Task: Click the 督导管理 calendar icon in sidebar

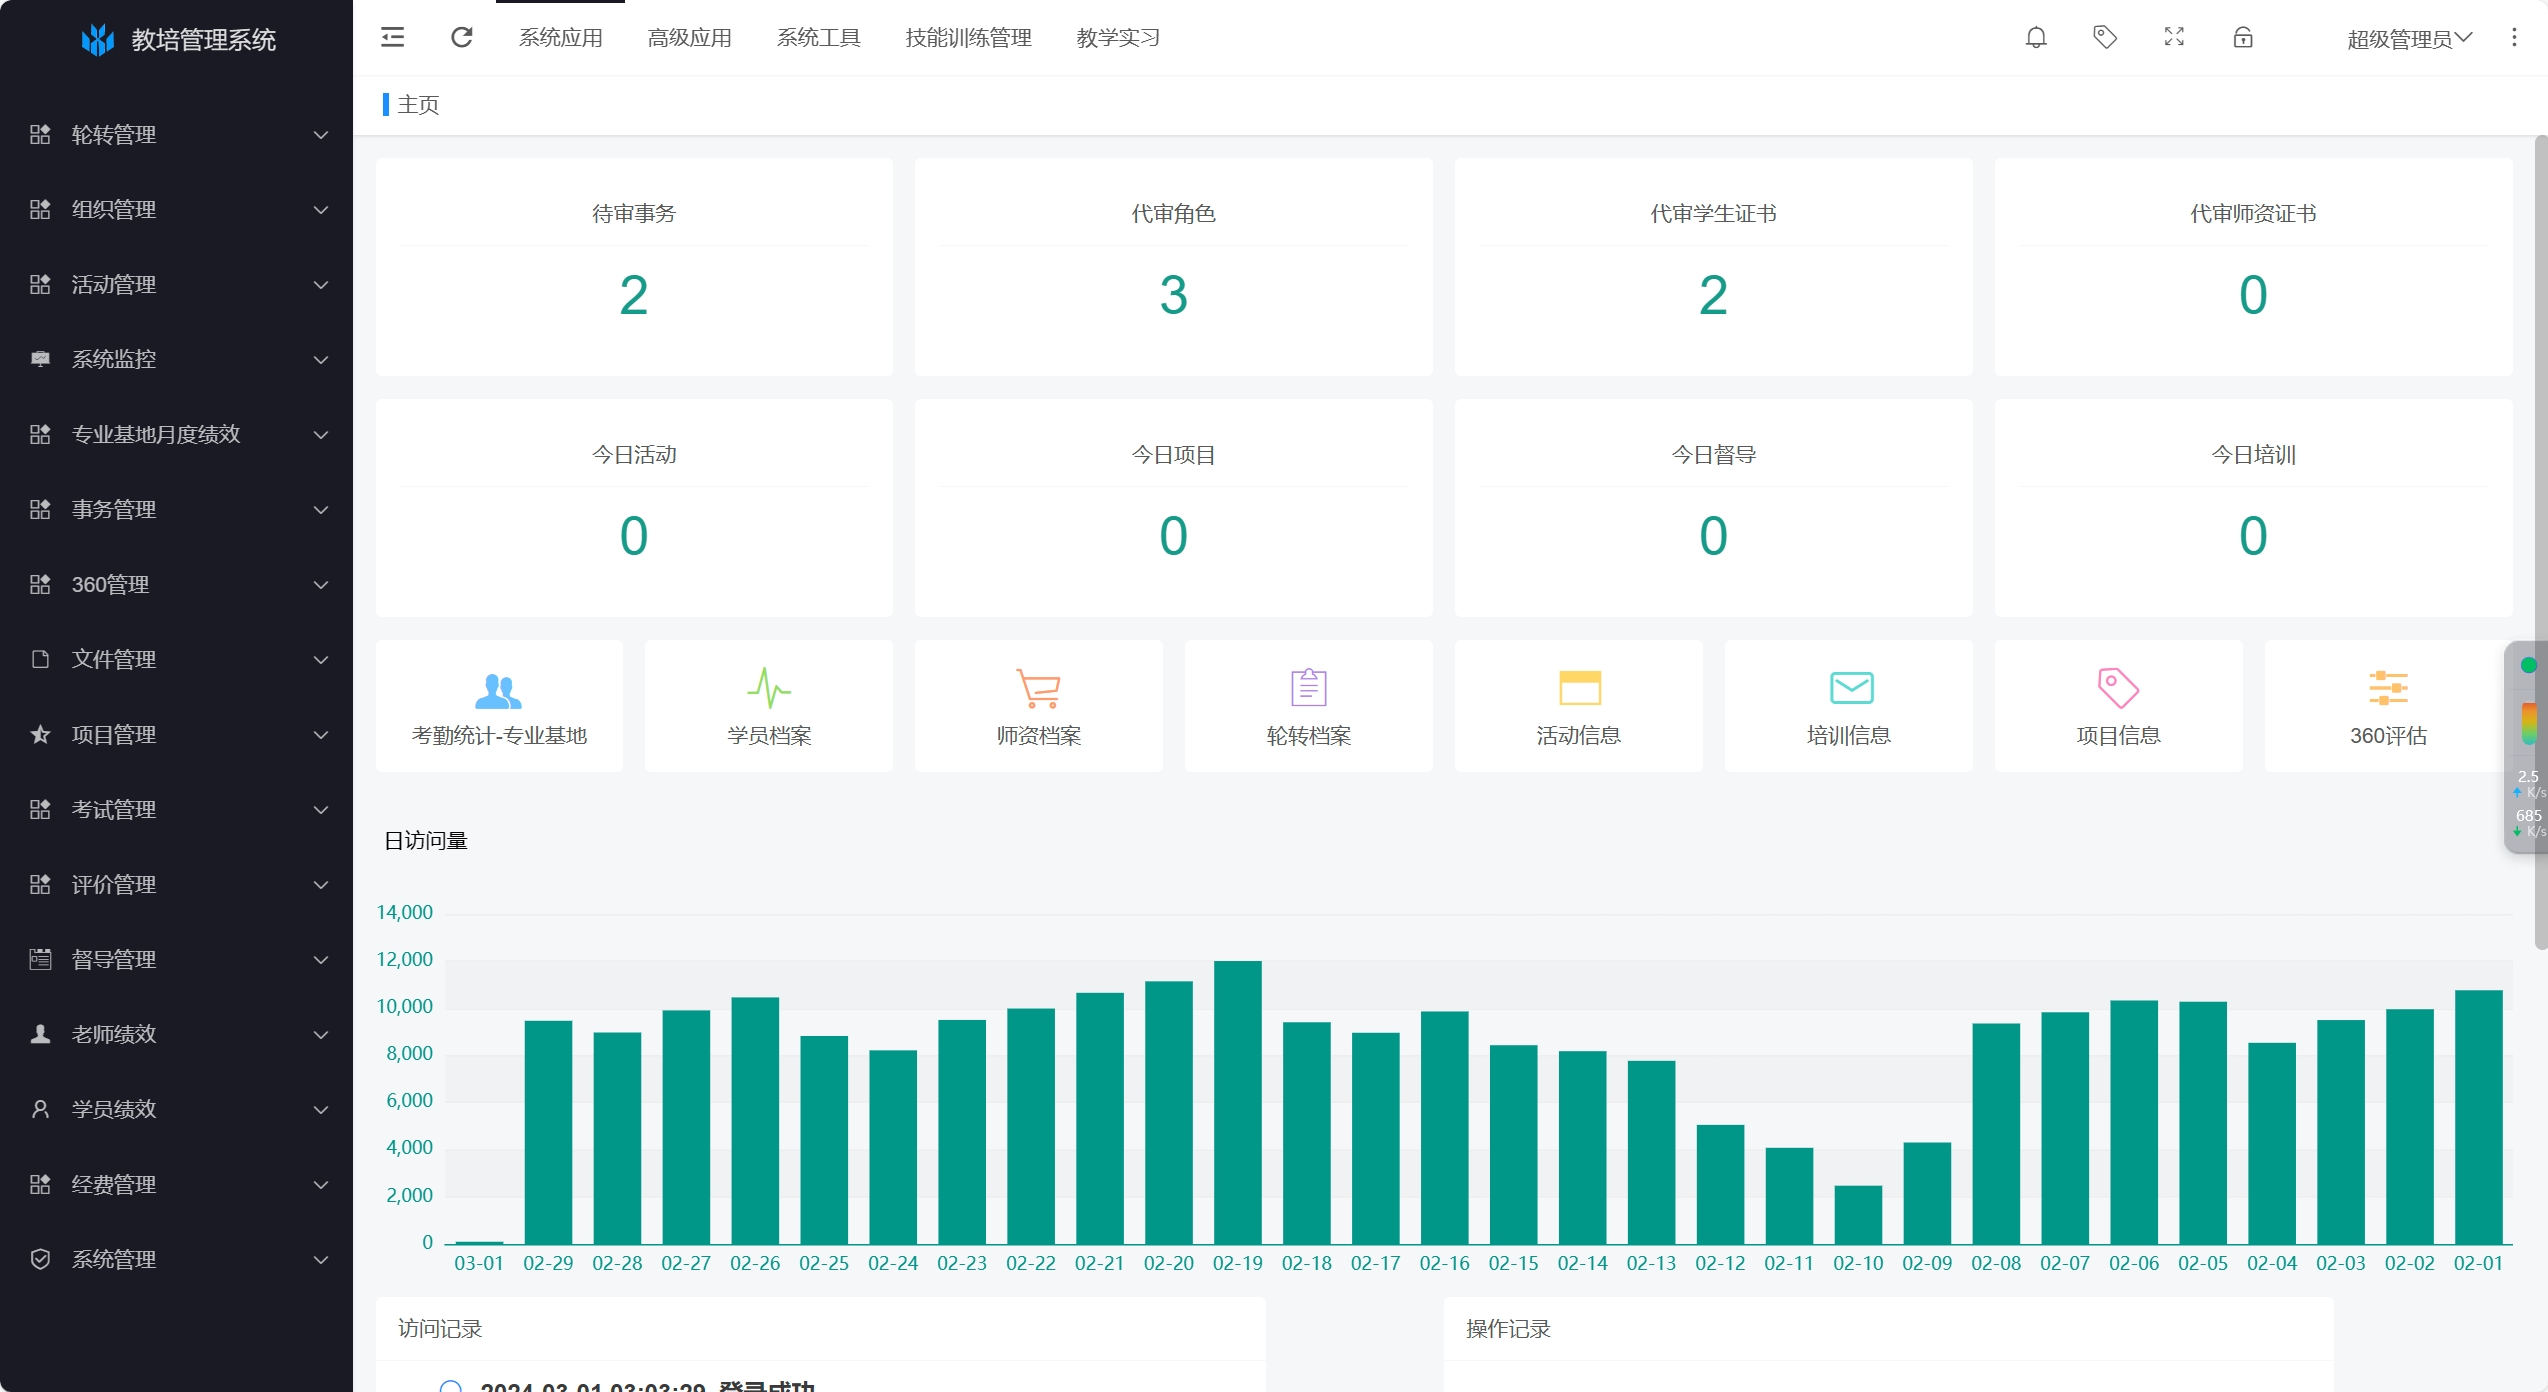Action: 40,959
